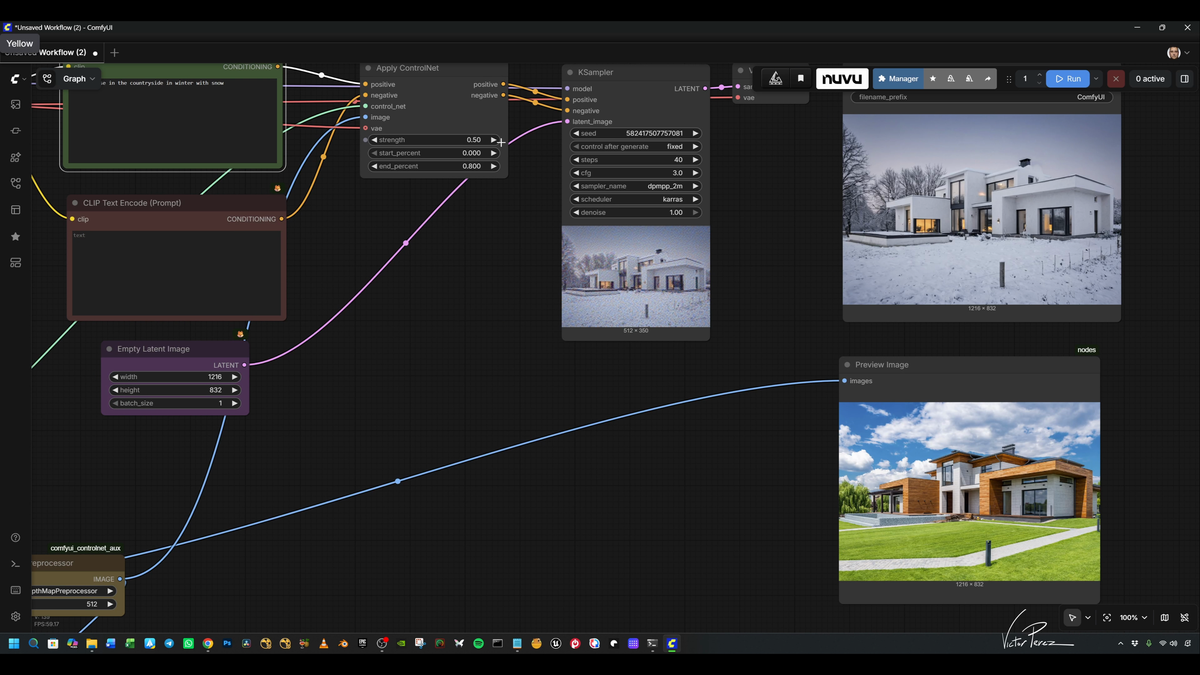Open Spotify from the taskbar
Viewport: 1200px width, 675px height.
pyautogui.click(x=478, y=644)
